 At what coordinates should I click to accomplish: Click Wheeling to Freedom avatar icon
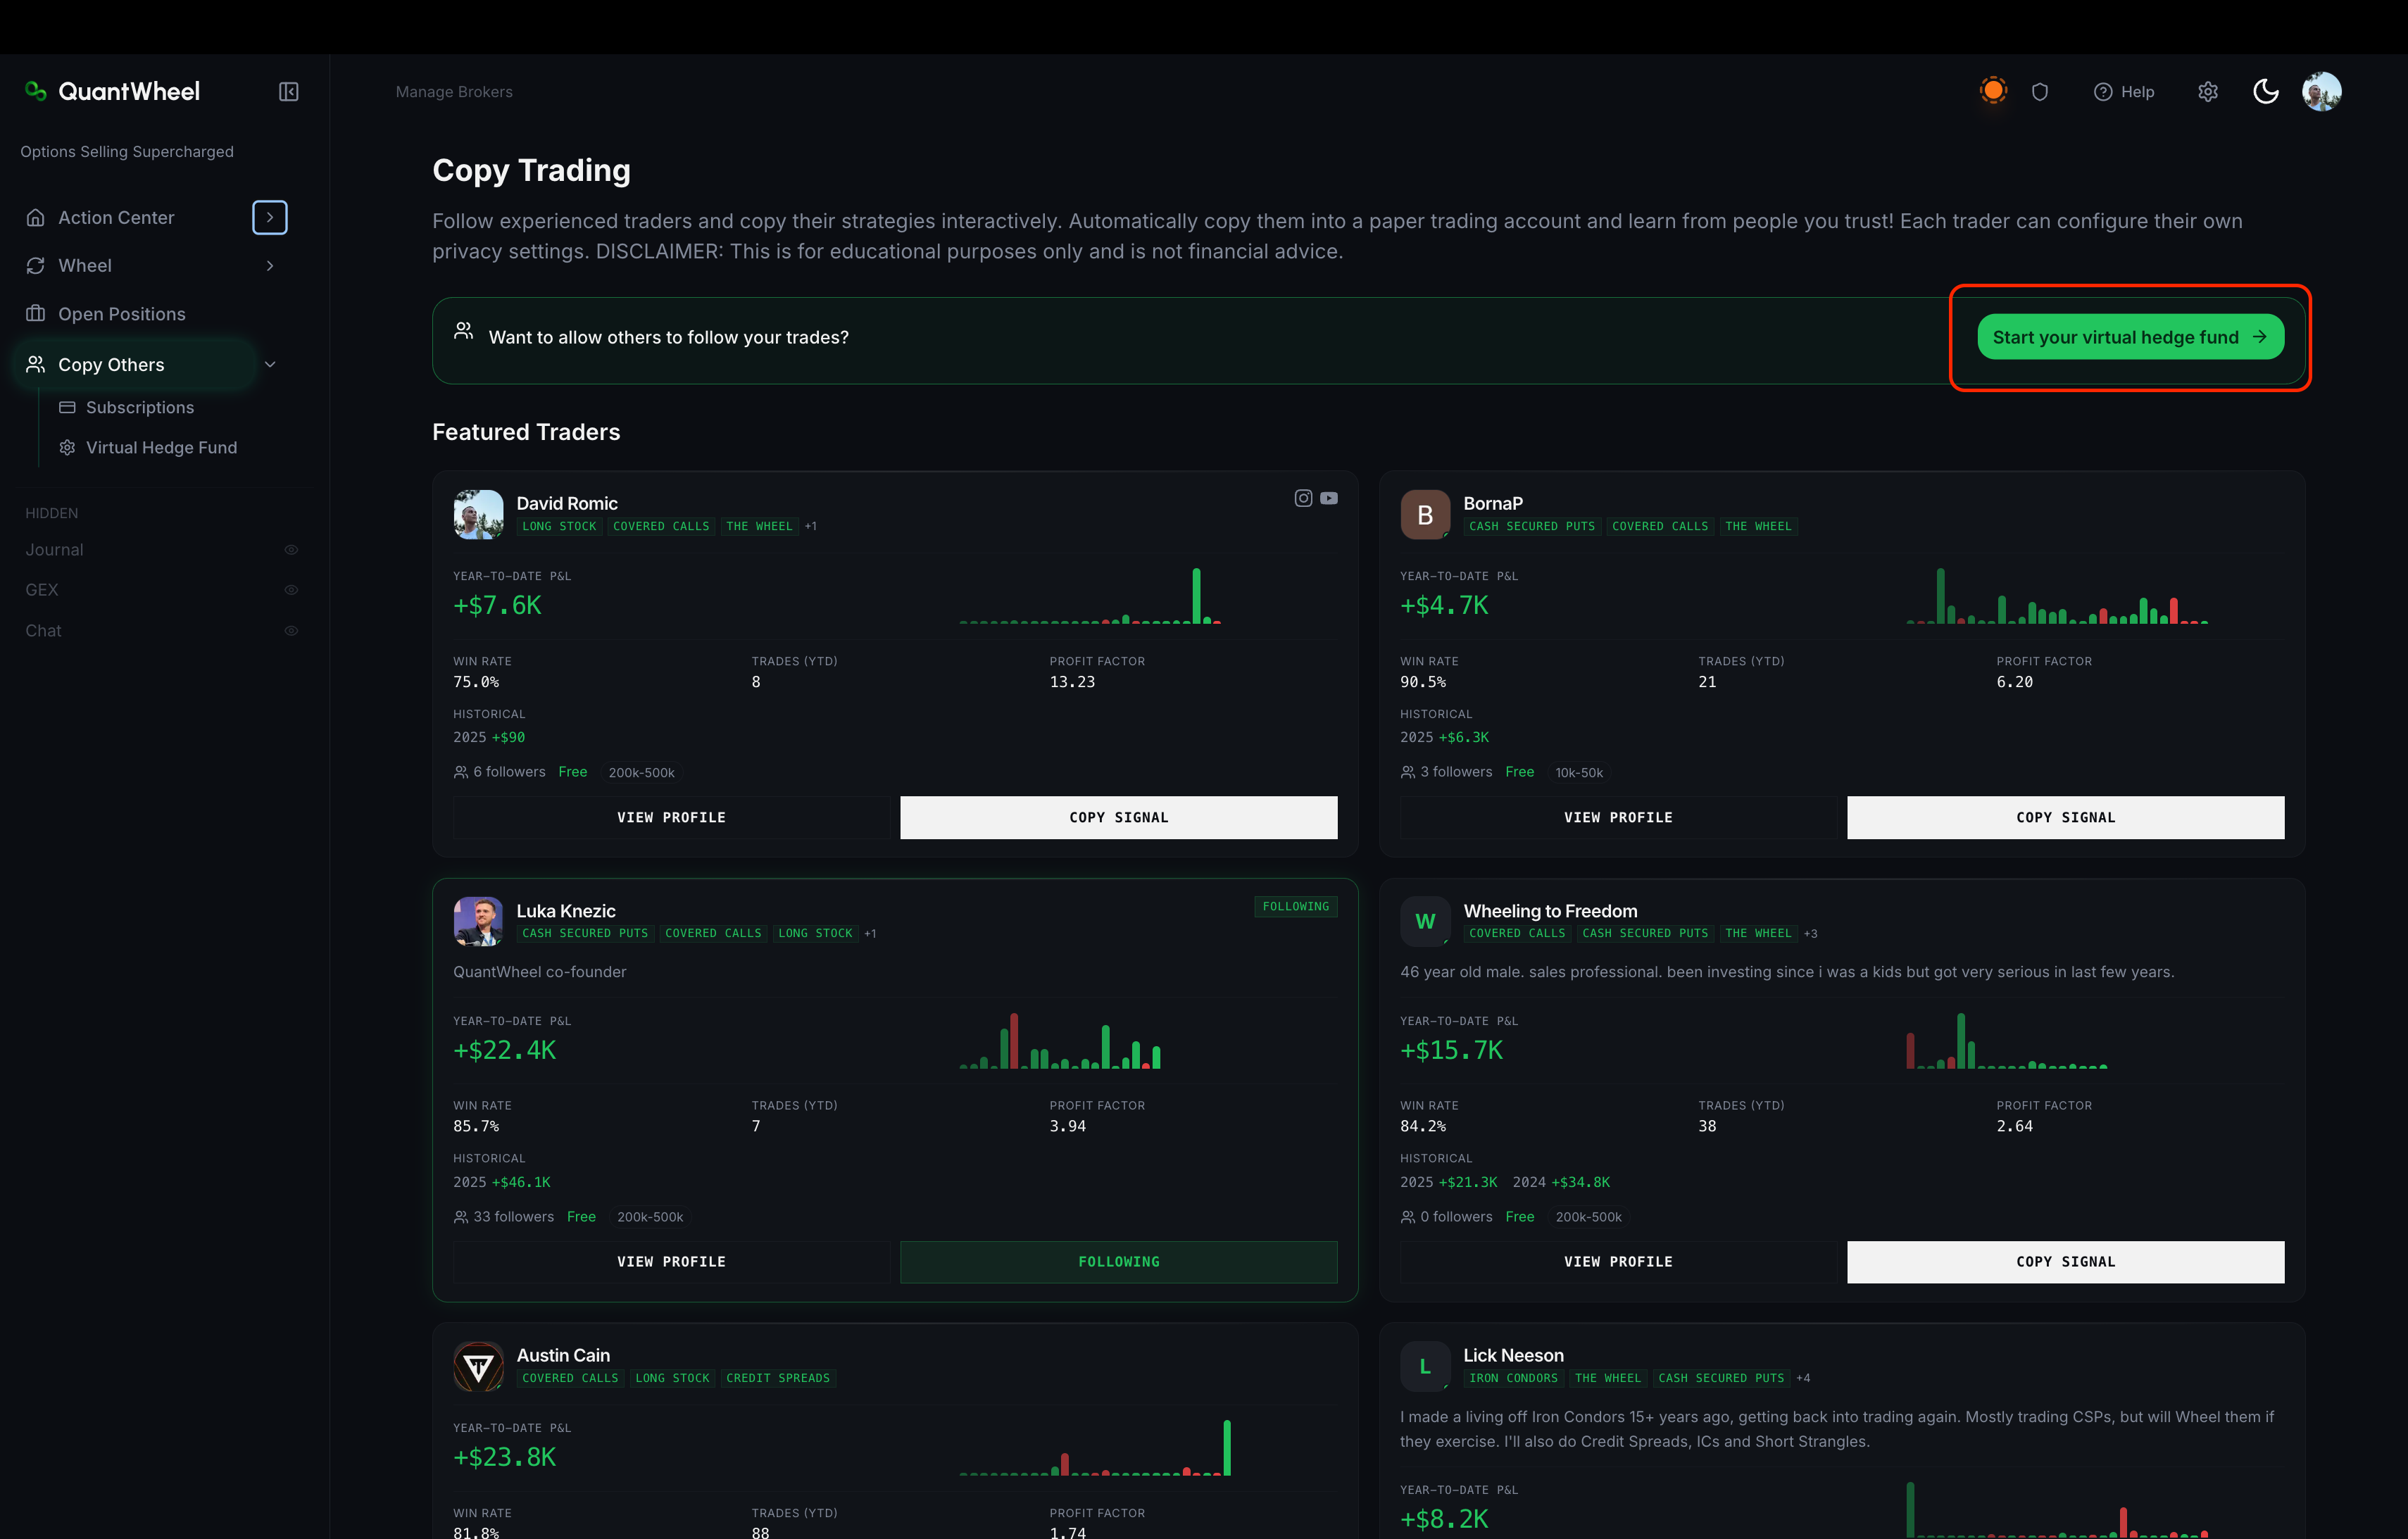point(1425,921)
